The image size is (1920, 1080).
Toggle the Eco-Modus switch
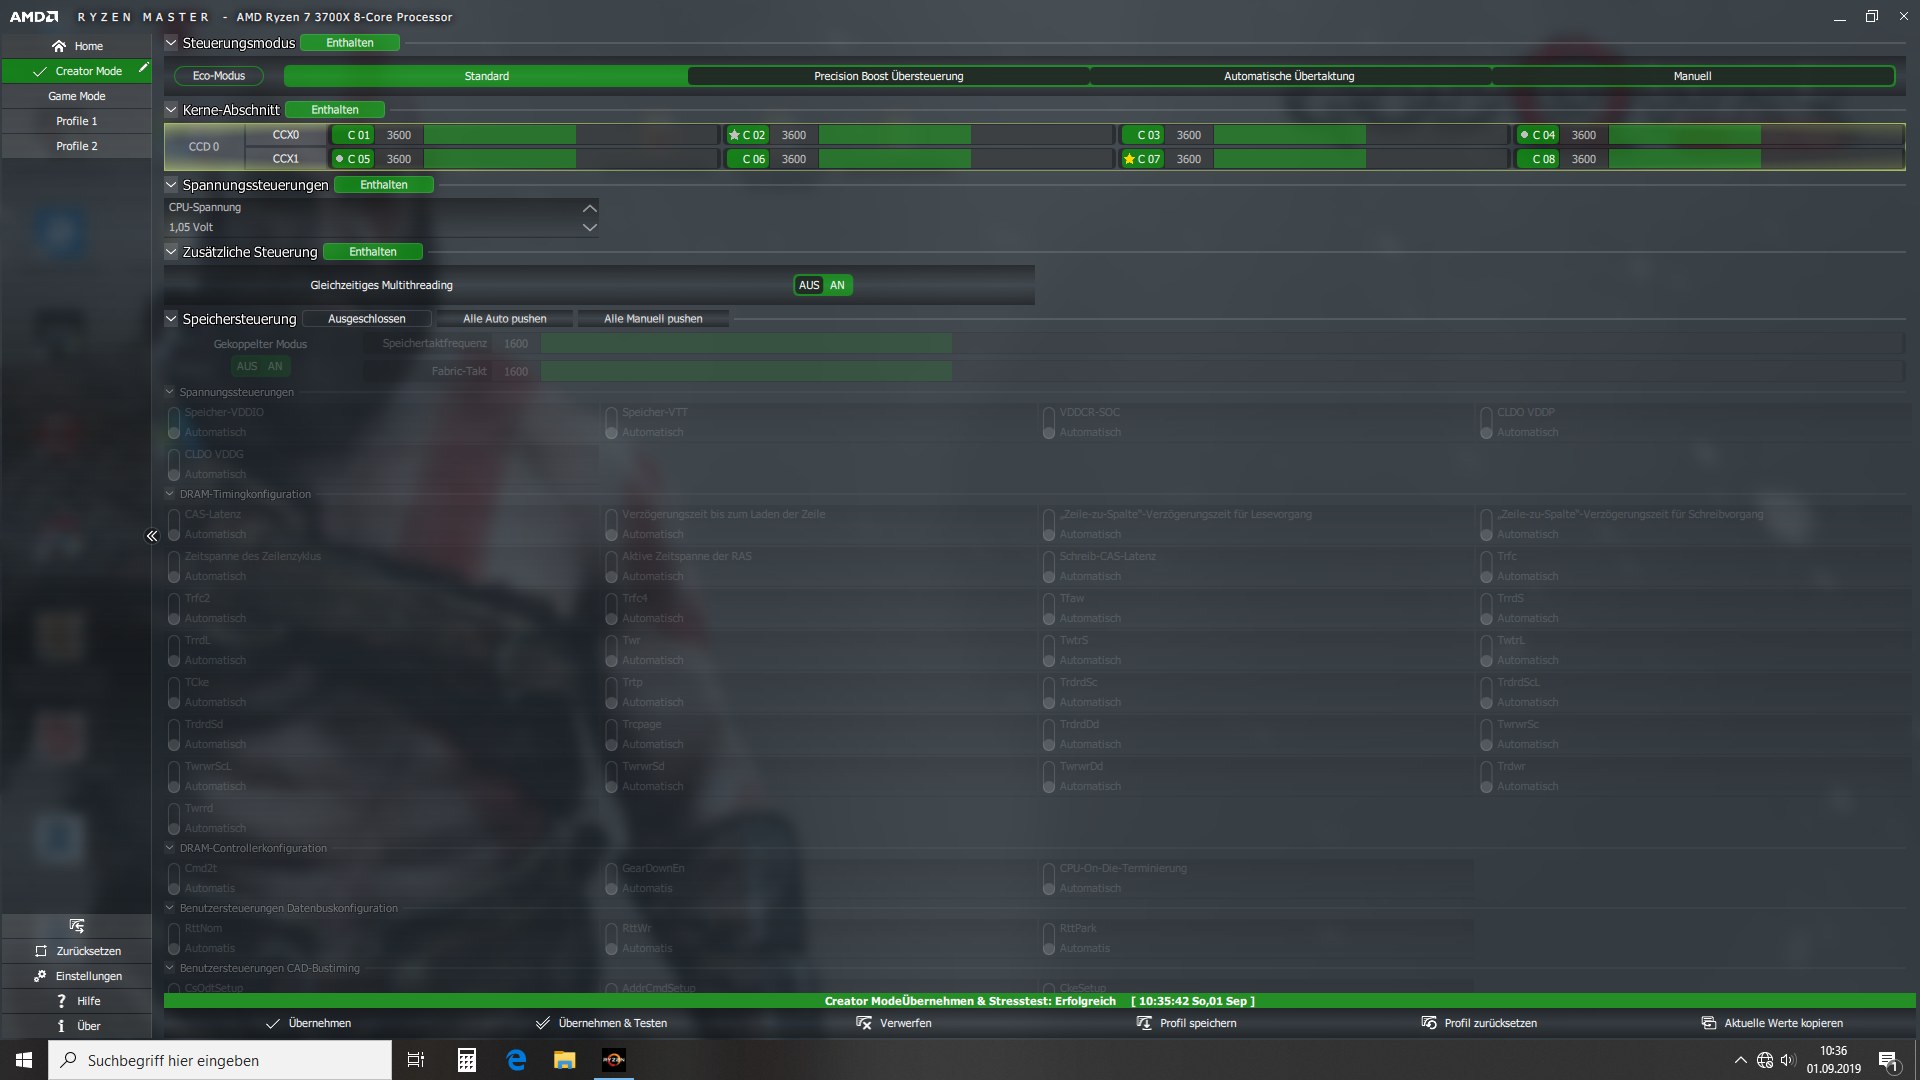pos(219,76)
